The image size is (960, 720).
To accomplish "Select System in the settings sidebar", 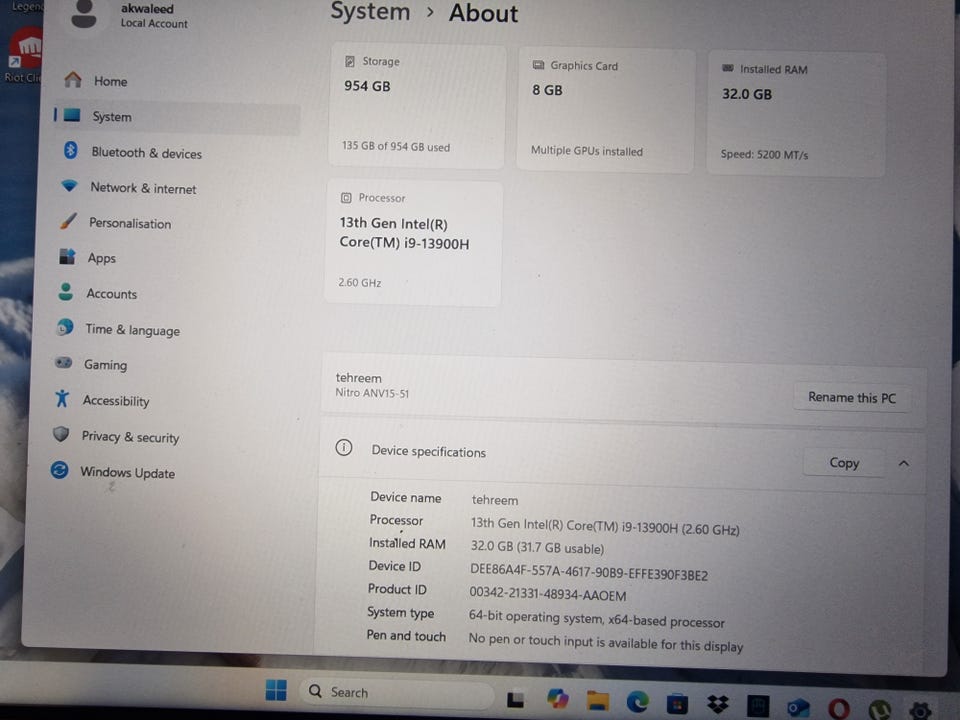I will coord(178,116).
